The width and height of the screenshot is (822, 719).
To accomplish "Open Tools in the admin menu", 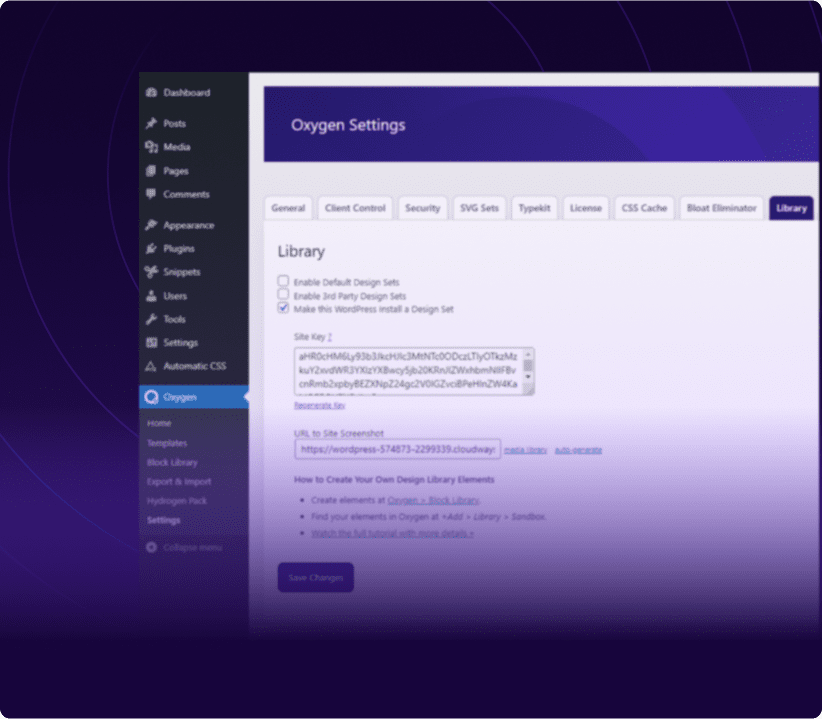I will point(174,319).
